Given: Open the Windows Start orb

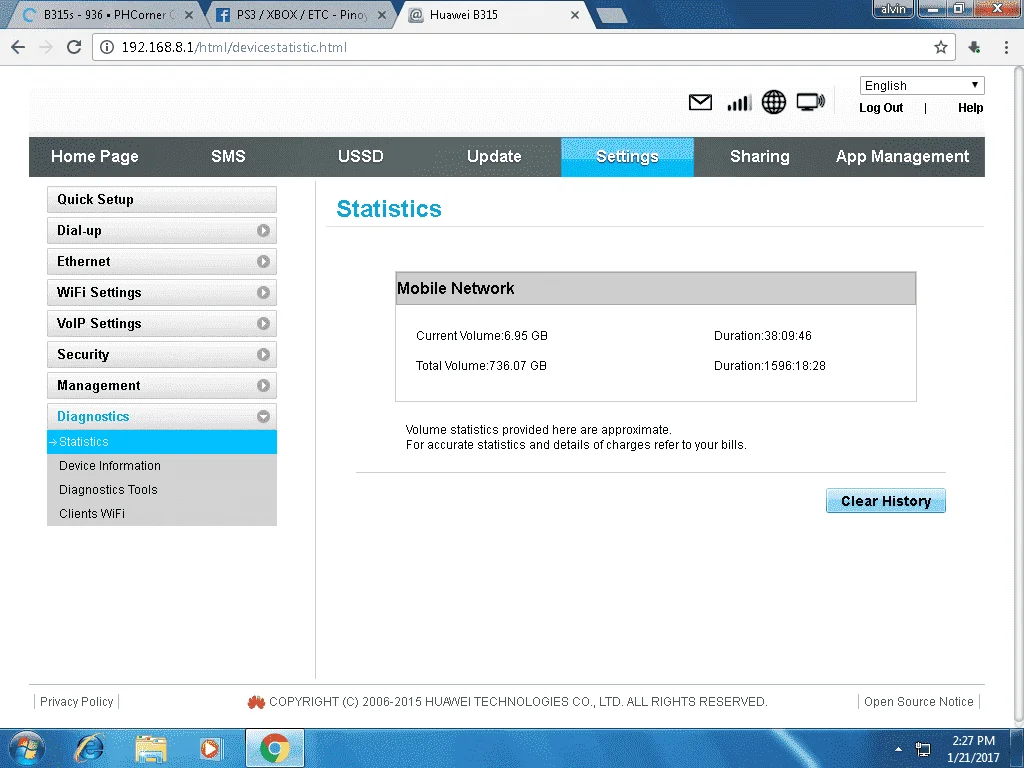Looking at the screenshot, I should pos(25,748).
